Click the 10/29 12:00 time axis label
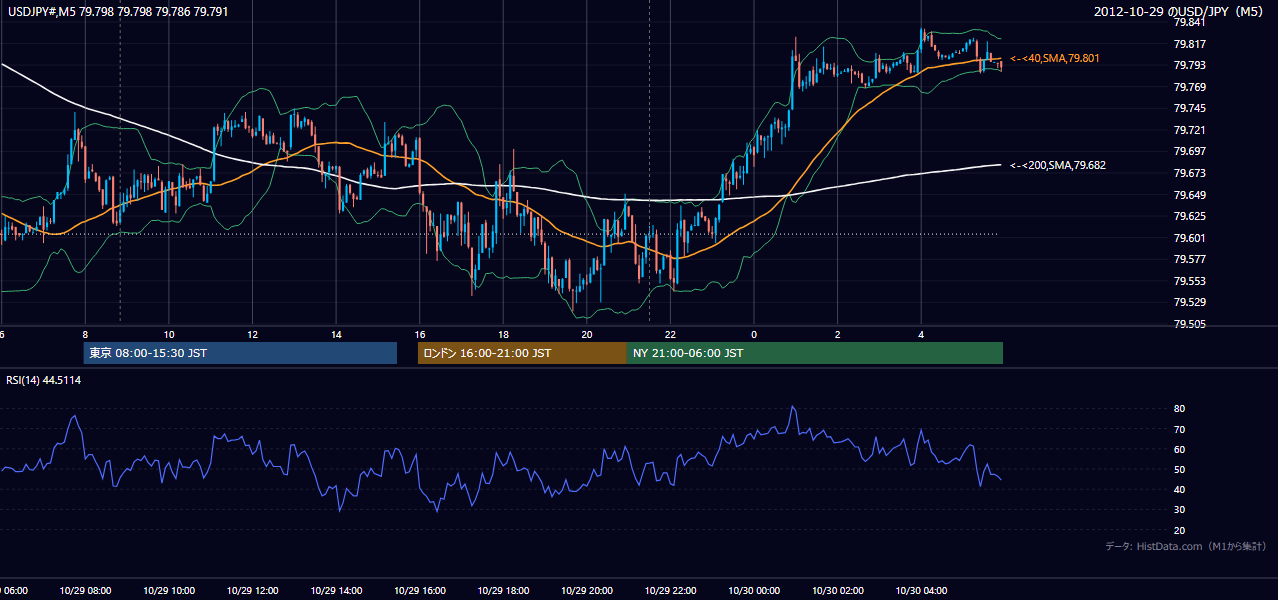This screenshot has height=600, width=1278. pyautogui.click(x=253, y=591)
